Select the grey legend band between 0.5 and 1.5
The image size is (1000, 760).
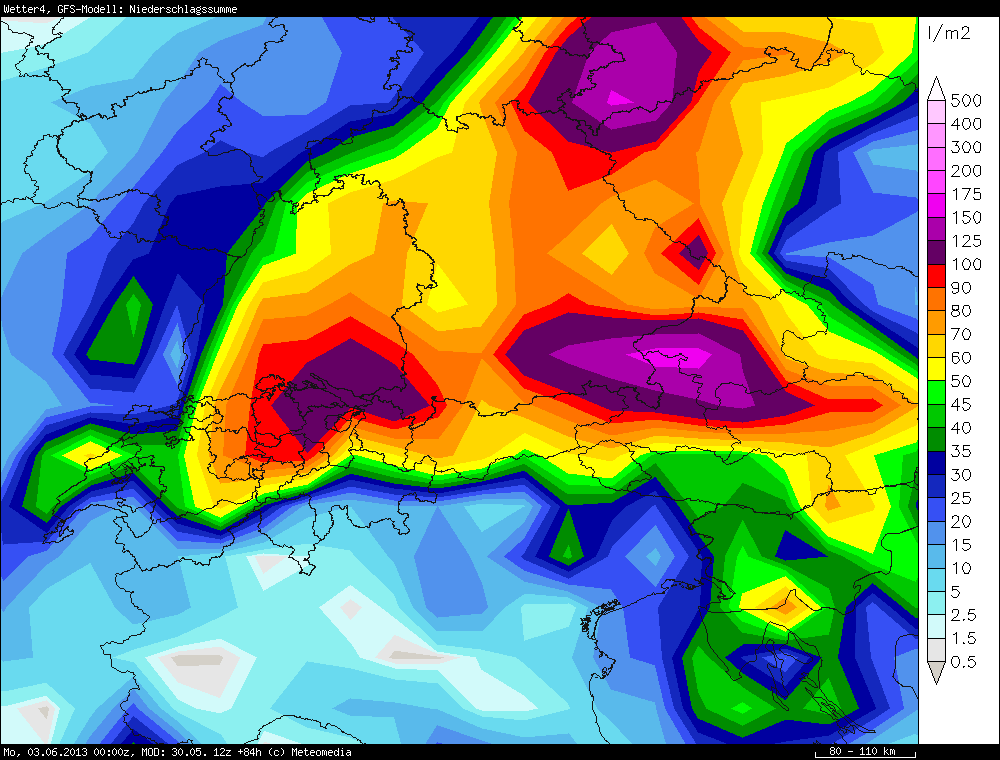tap(936, 651)
